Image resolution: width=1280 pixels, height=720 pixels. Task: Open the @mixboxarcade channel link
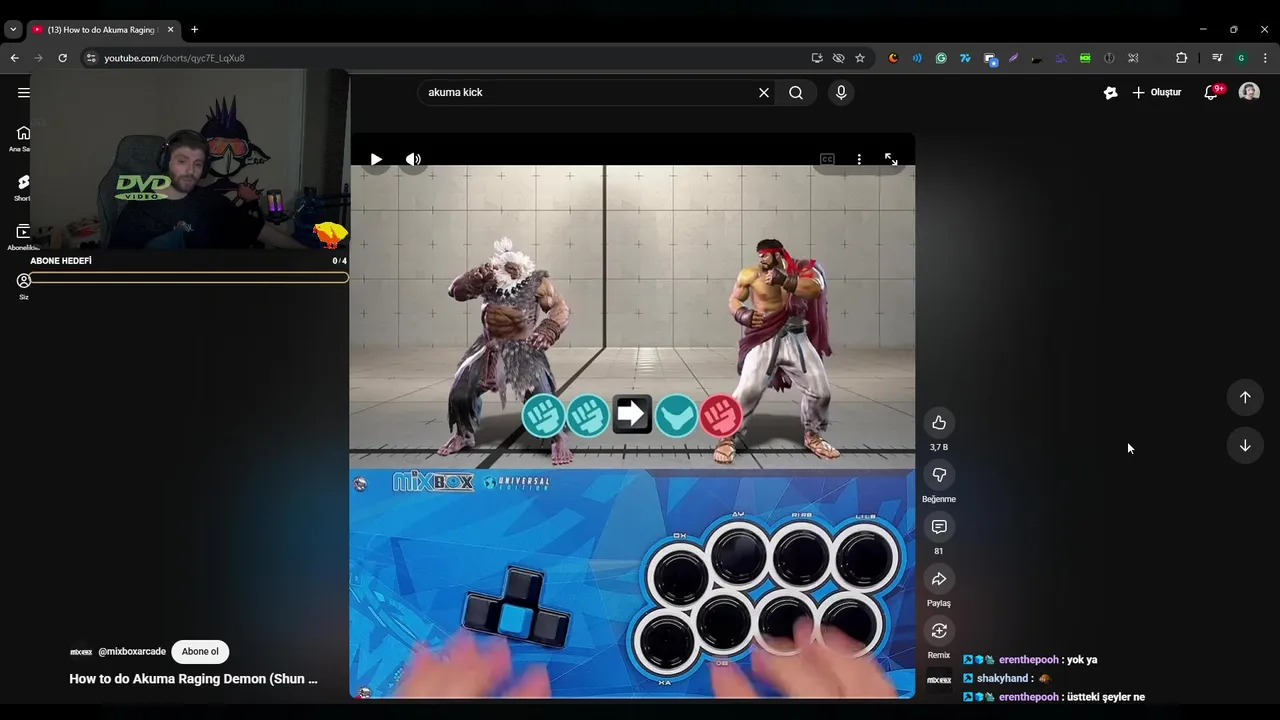pos(132,651)
